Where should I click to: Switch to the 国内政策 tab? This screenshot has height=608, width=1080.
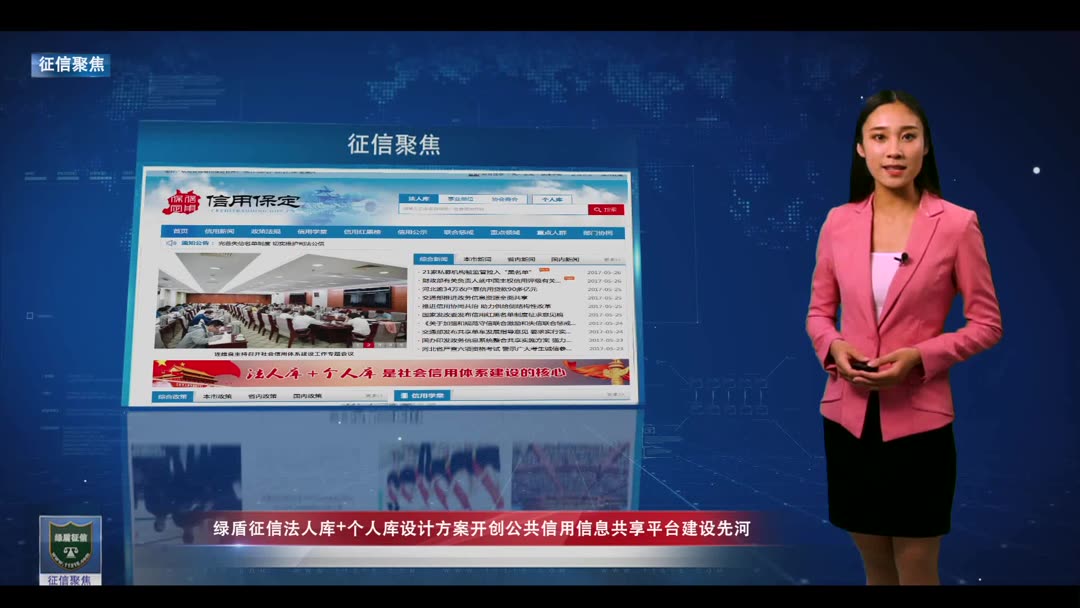308,396
